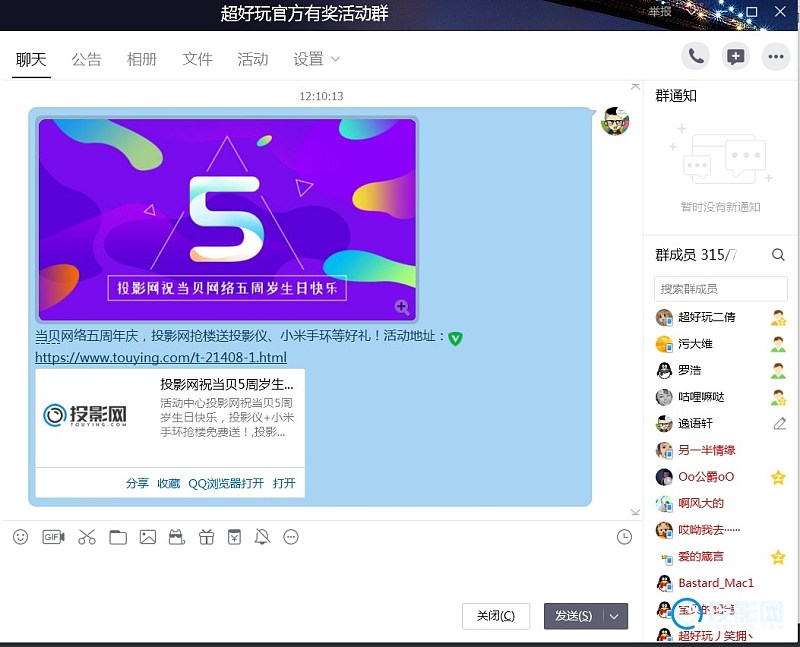This screenshot has width=800, height=647.
Task: Click the 群通知 panel heading
Action: [676, 95]
